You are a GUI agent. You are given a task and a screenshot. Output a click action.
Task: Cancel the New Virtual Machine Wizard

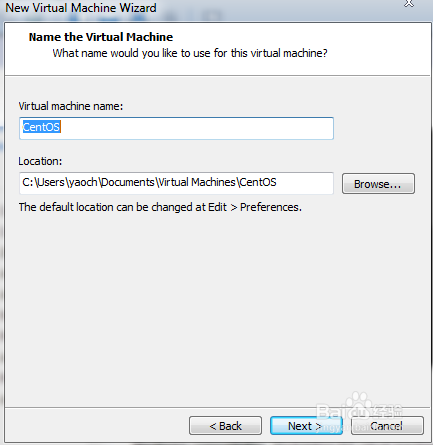coord(387,426)
